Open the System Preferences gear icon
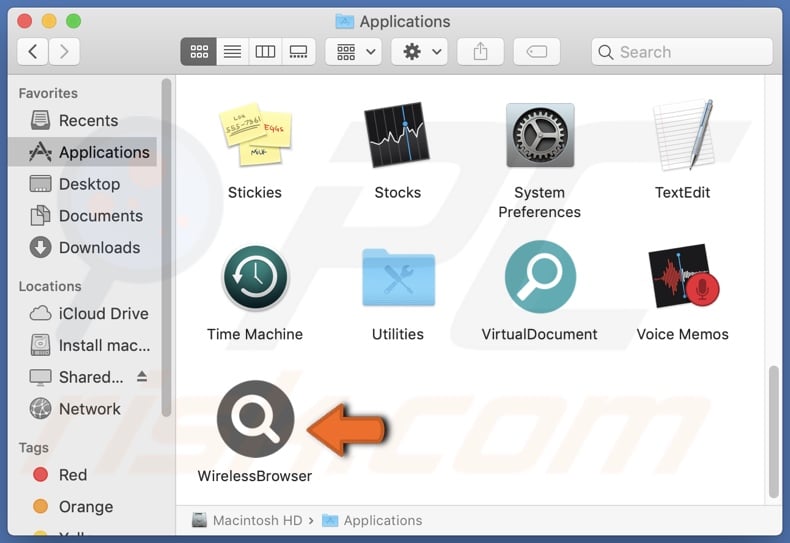 pyautogui.click(x=540, y=135)
